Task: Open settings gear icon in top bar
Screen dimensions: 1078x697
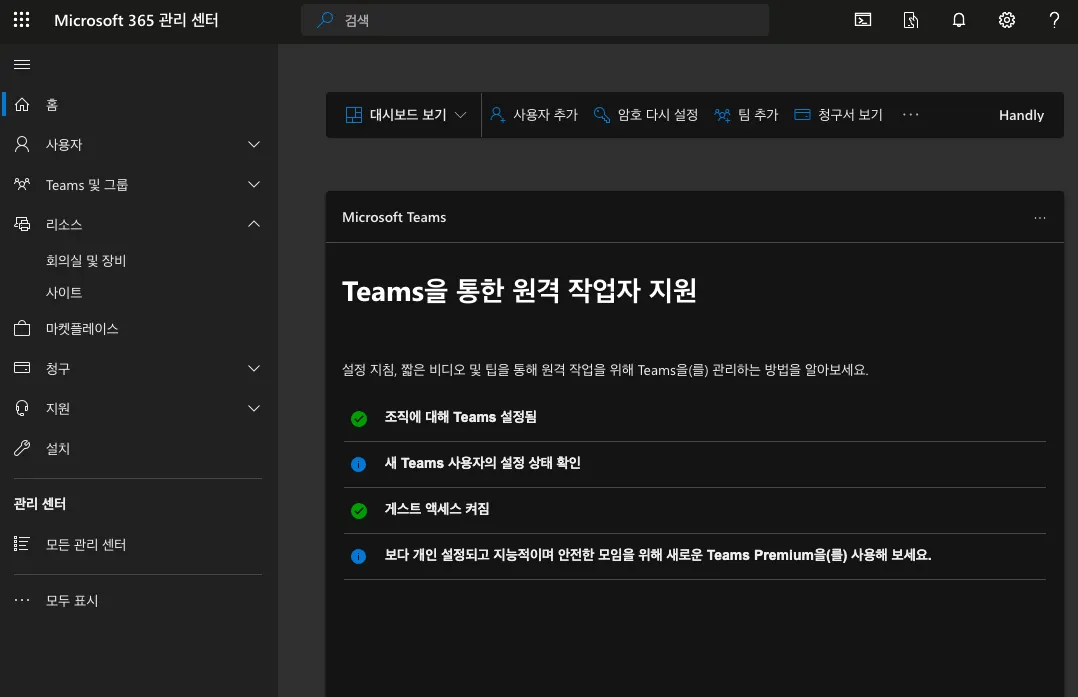Action: pos(1006,20)
